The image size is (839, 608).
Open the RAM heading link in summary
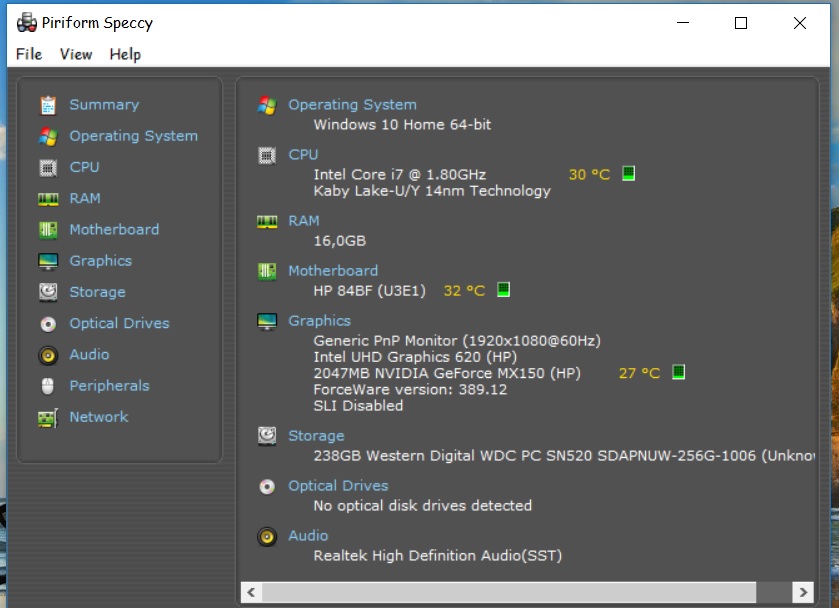[x=304, y=221]
